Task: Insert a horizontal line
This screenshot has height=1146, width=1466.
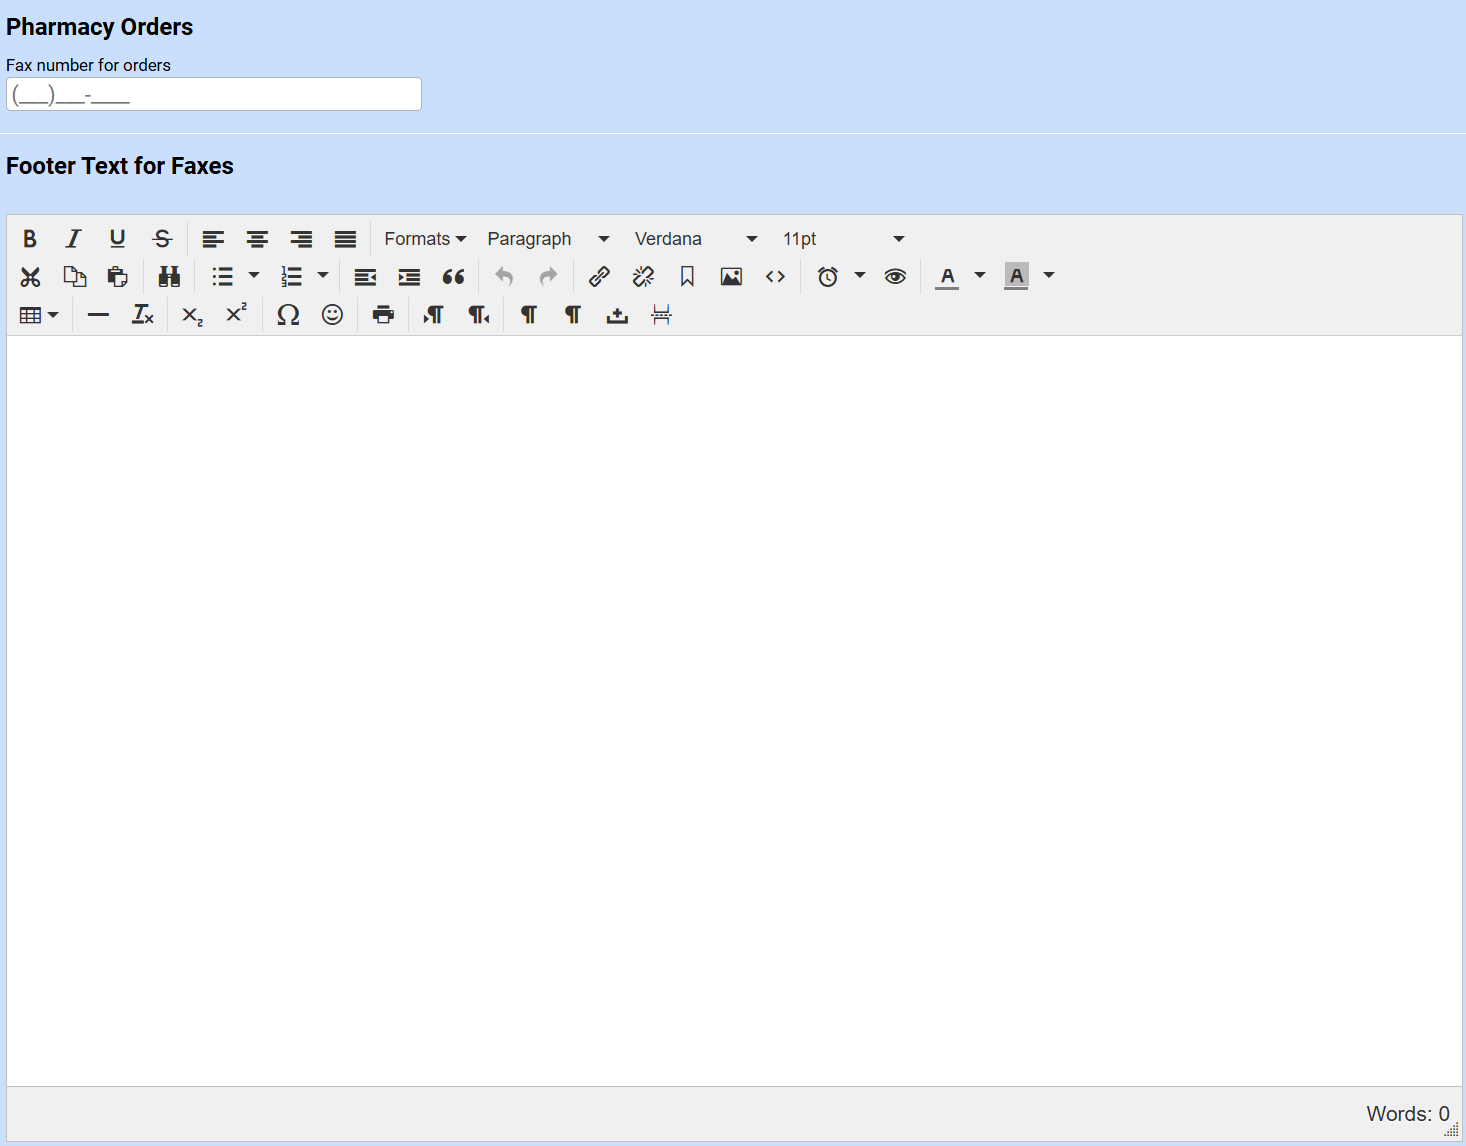Action: 98,315
